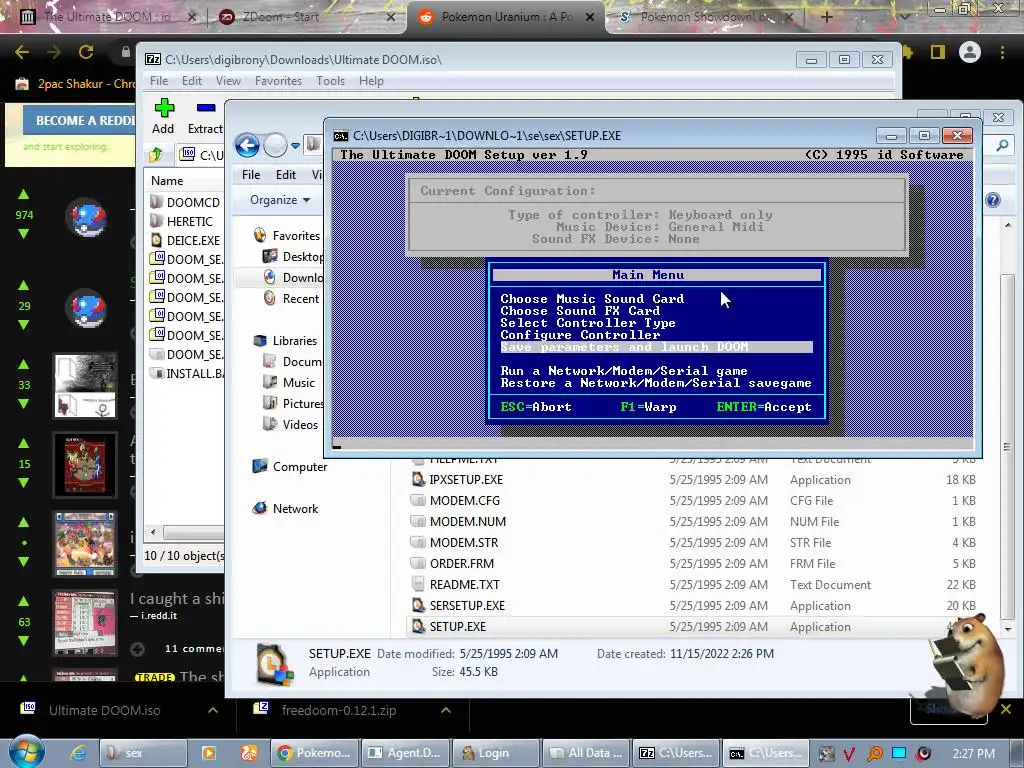Select DEICE.EXE in 7-Zip list
Screen dimensions: 1024x768
(185, 240)
